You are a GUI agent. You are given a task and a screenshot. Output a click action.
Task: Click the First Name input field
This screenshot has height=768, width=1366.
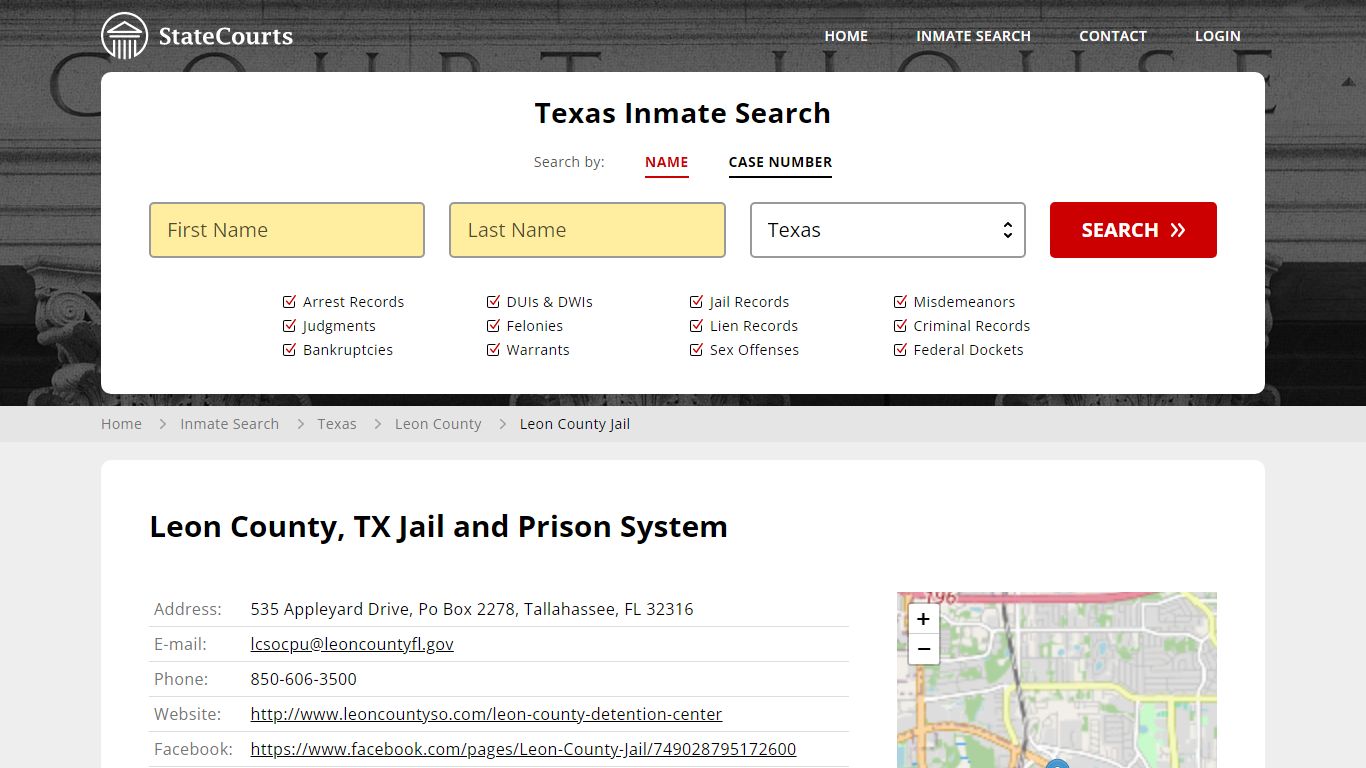(x=287, y=230)
